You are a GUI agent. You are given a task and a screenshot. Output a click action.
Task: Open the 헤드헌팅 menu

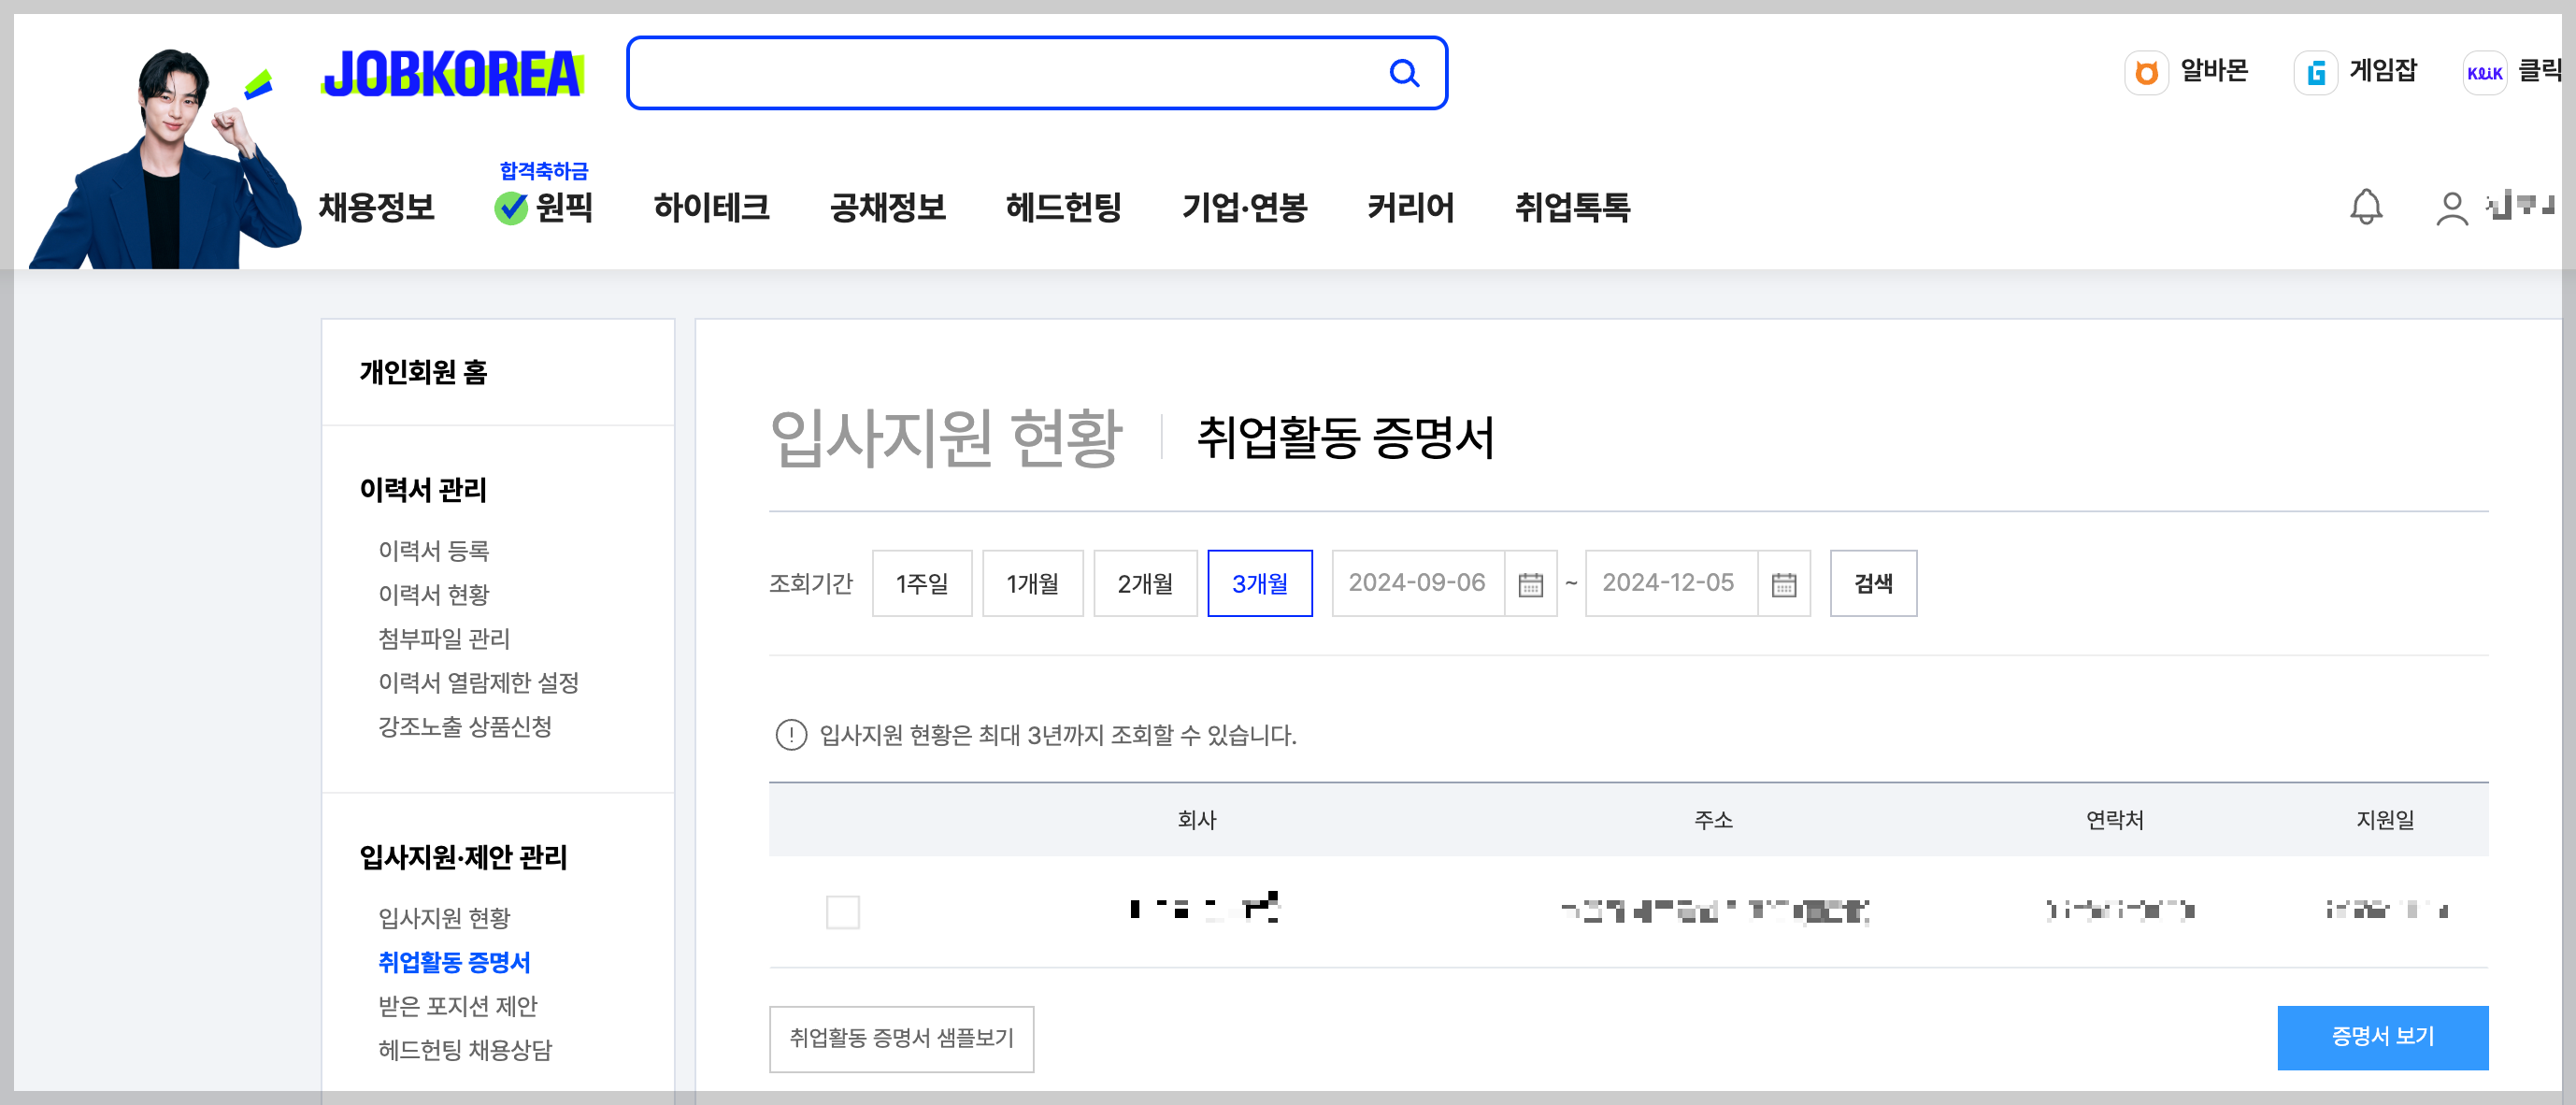click(1063, 207)
